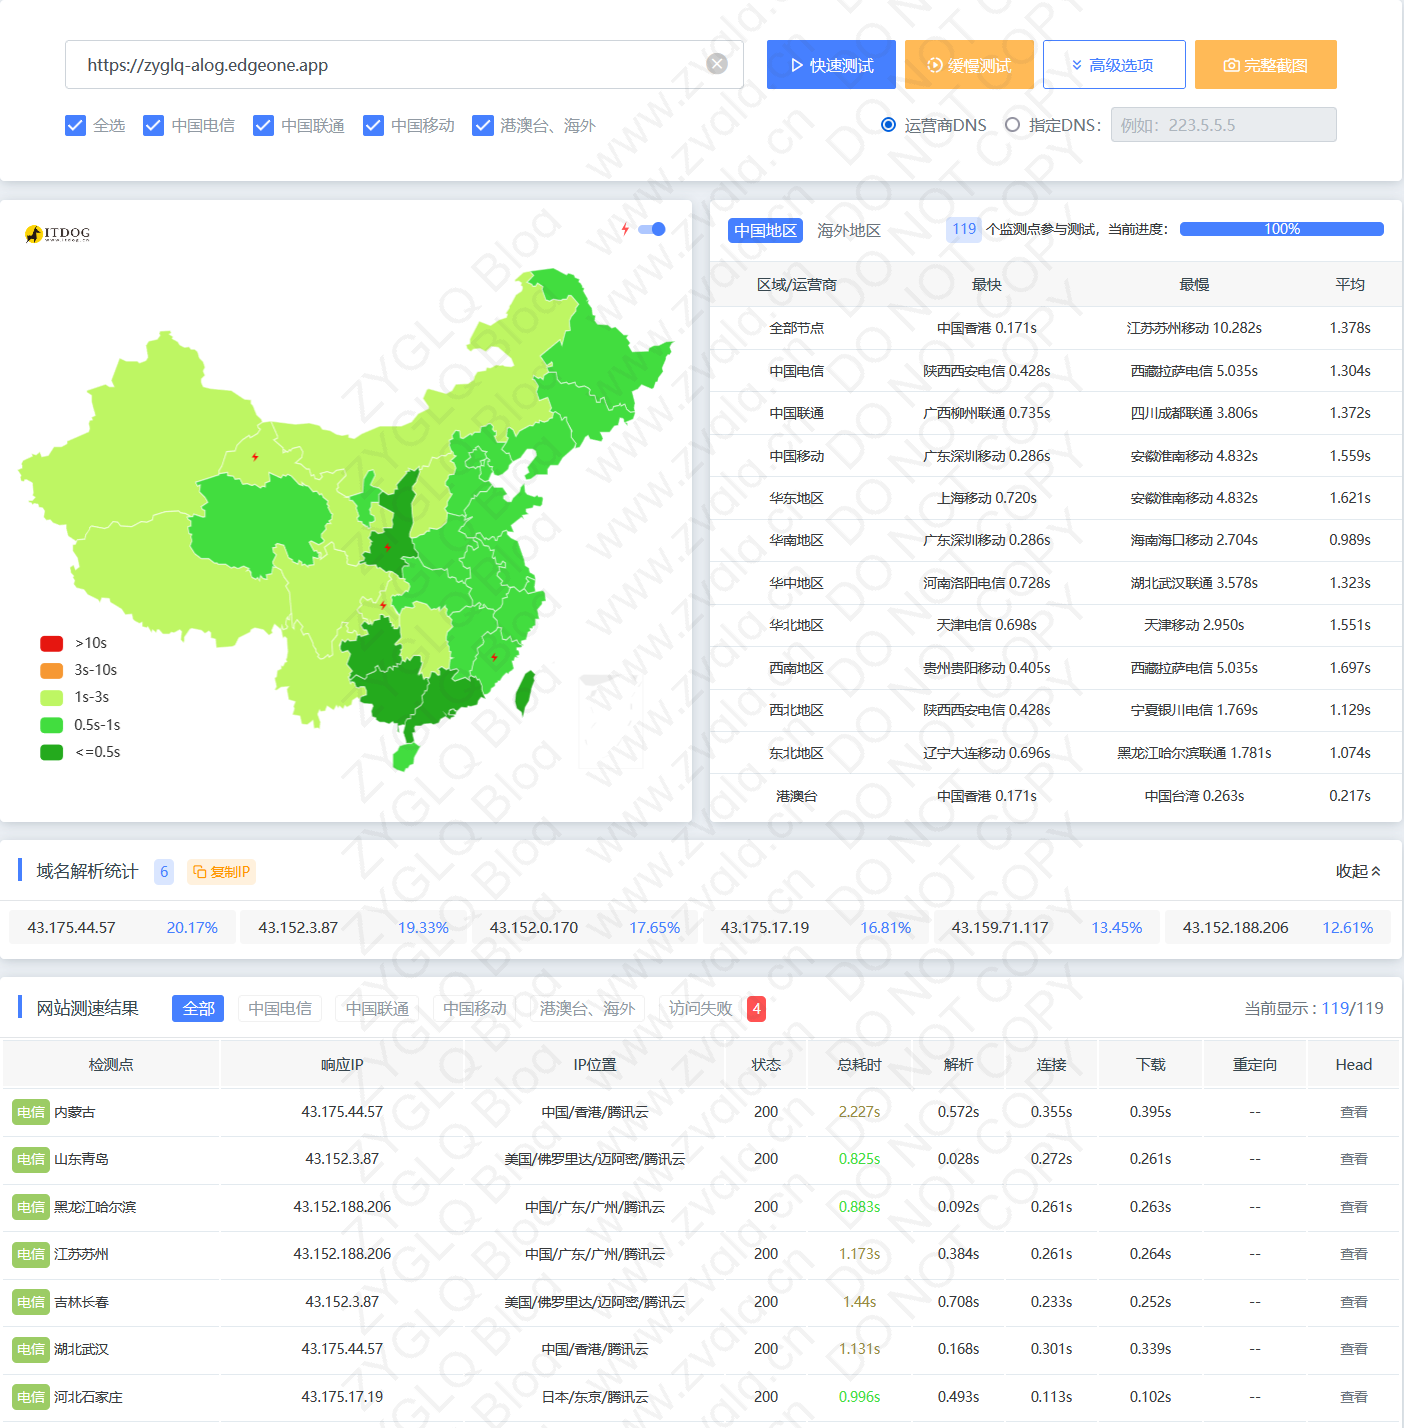1404x1428 pixels.
Task: Uncheck the 中国电信 checkbox
Action: [153, 125]
